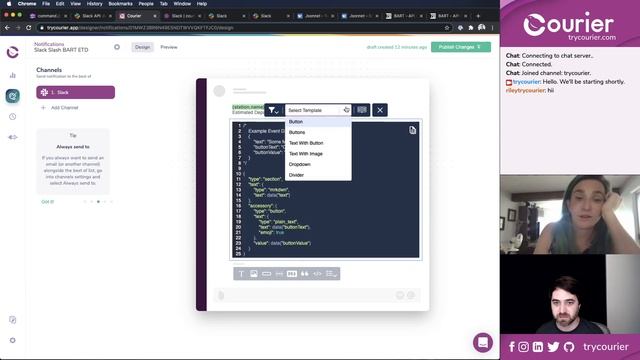Open the Window menu
Screen dimensions: 640x360
(182, 4)
